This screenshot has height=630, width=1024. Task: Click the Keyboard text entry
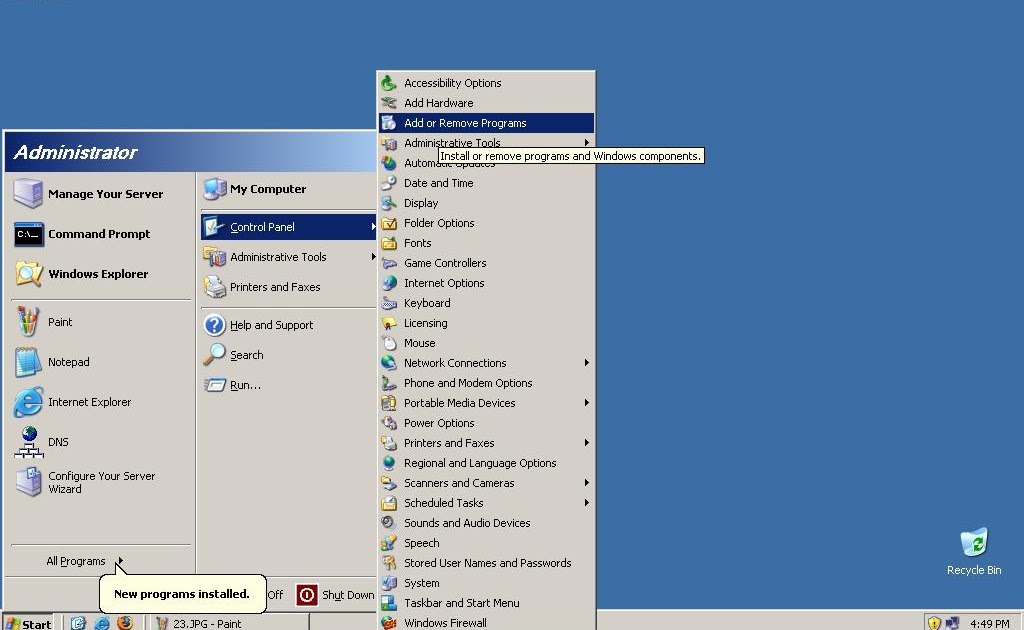coord(427,303)
